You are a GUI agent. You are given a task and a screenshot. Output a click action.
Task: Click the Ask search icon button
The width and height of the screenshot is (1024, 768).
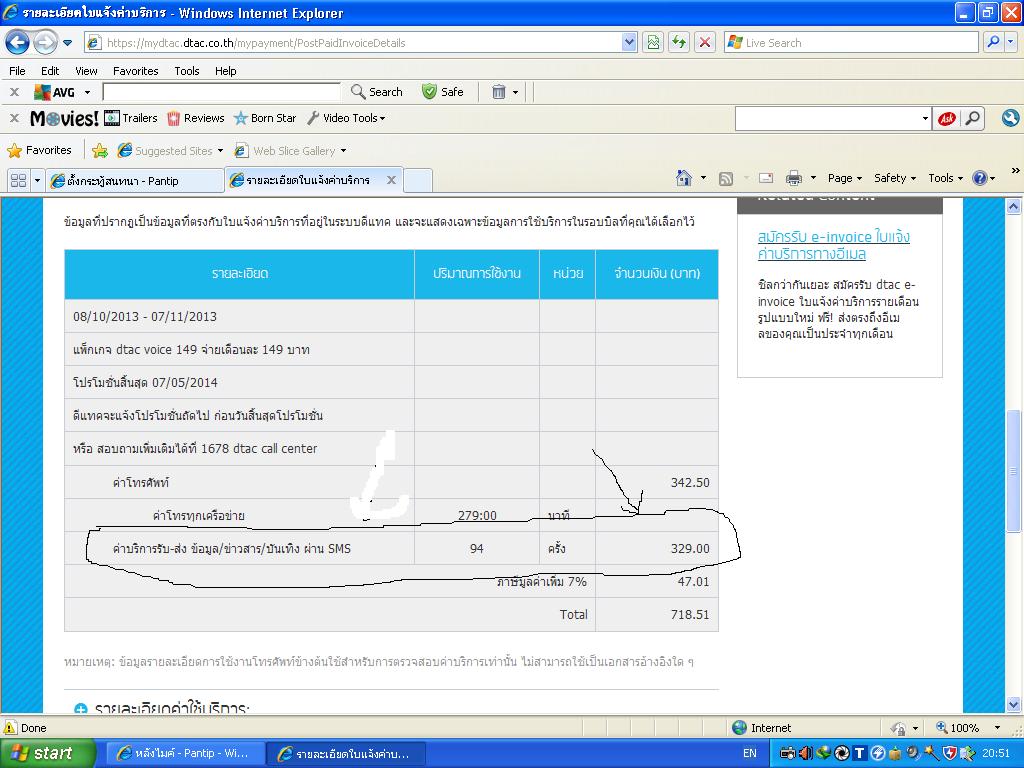pyautogui.click(x=947, y=119)
